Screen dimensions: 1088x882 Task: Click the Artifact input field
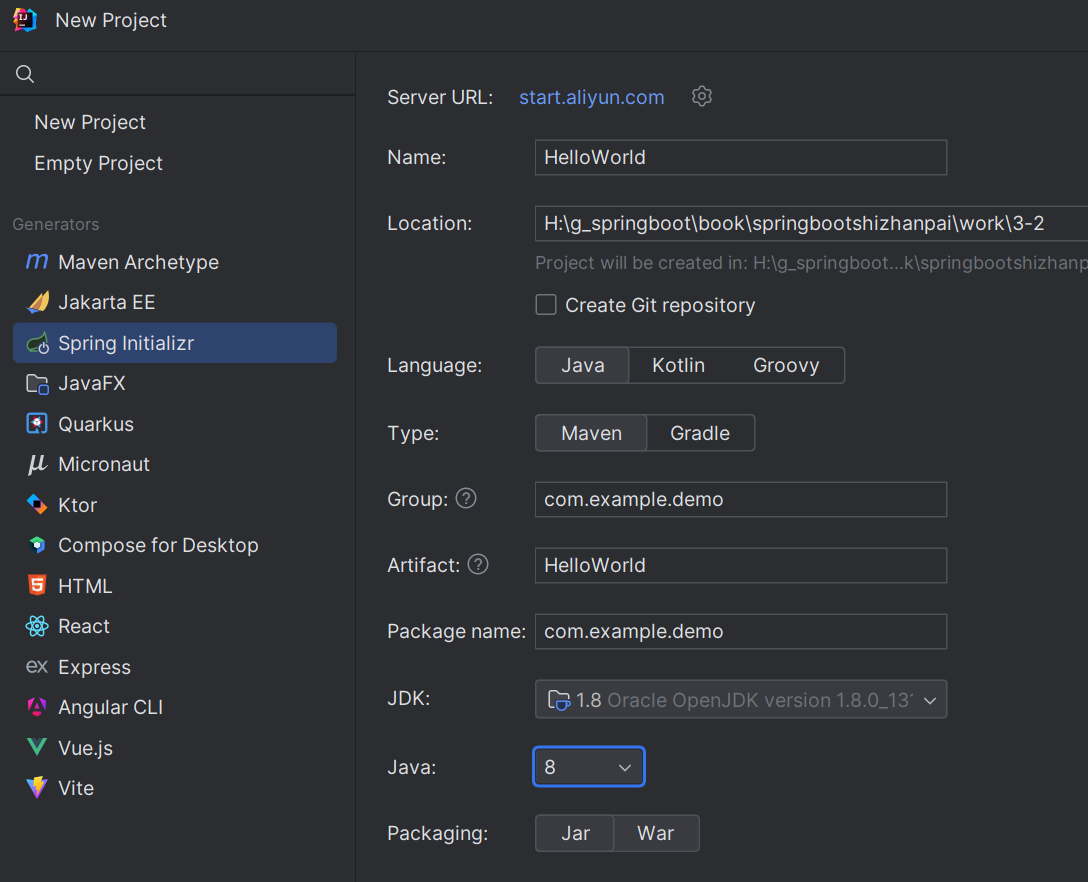click(740, 565)
